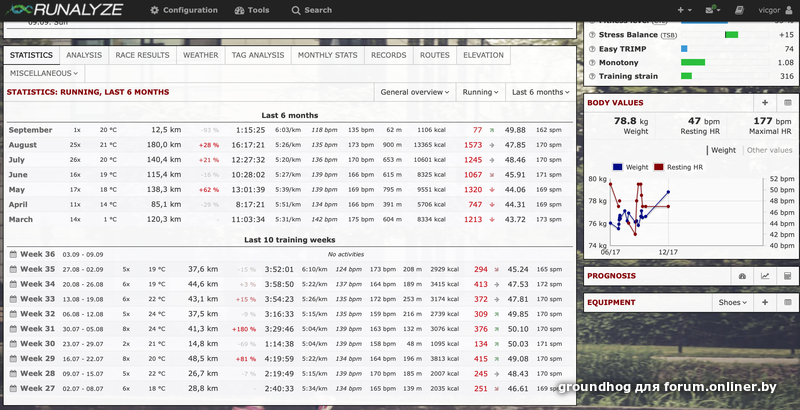Viewport: 800px width, 410px height.
Task: Click the Search field in top bar
Action: click(x=312, y=10)
